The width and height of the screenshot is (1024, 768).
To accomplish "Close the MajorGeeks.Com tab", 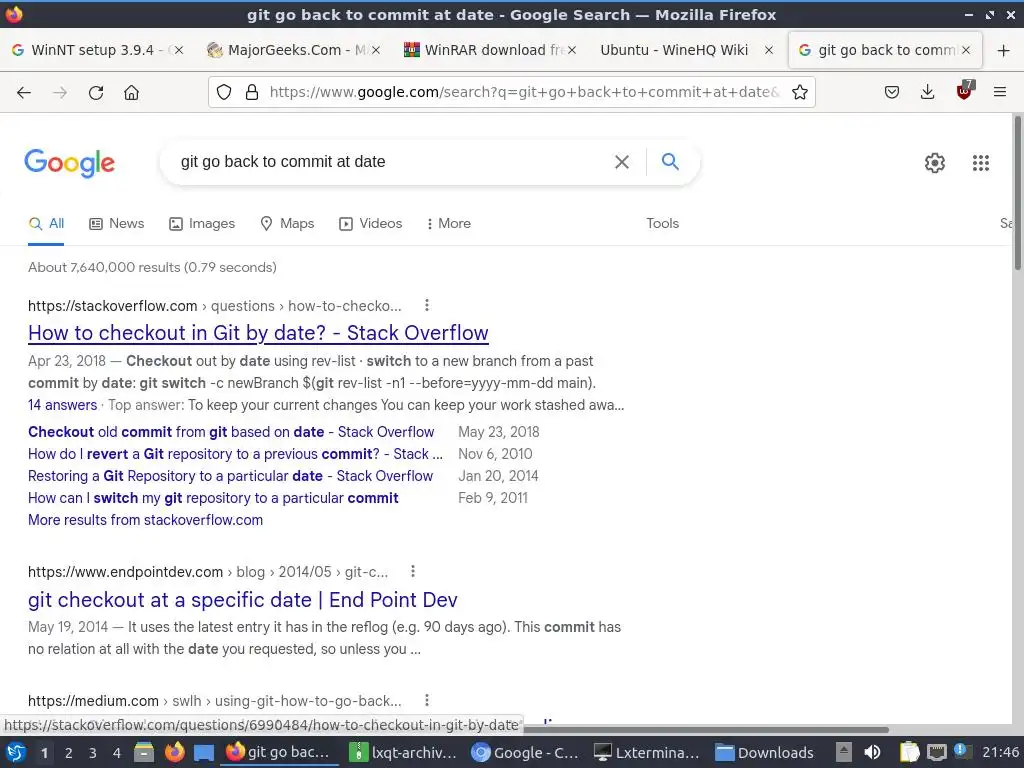I will point(376,50).
